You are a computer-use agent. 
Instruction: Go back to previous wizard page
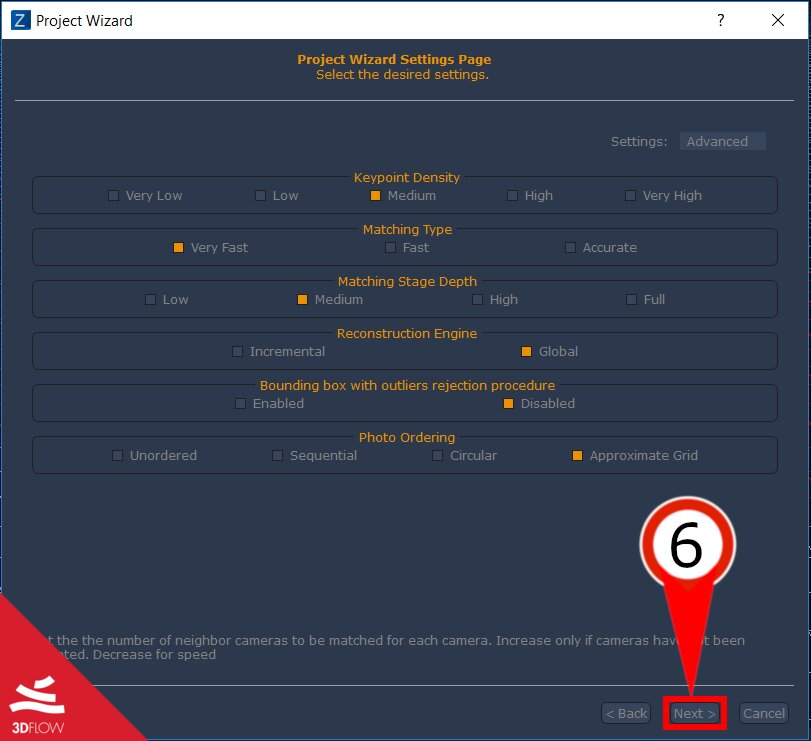point(626,714)
